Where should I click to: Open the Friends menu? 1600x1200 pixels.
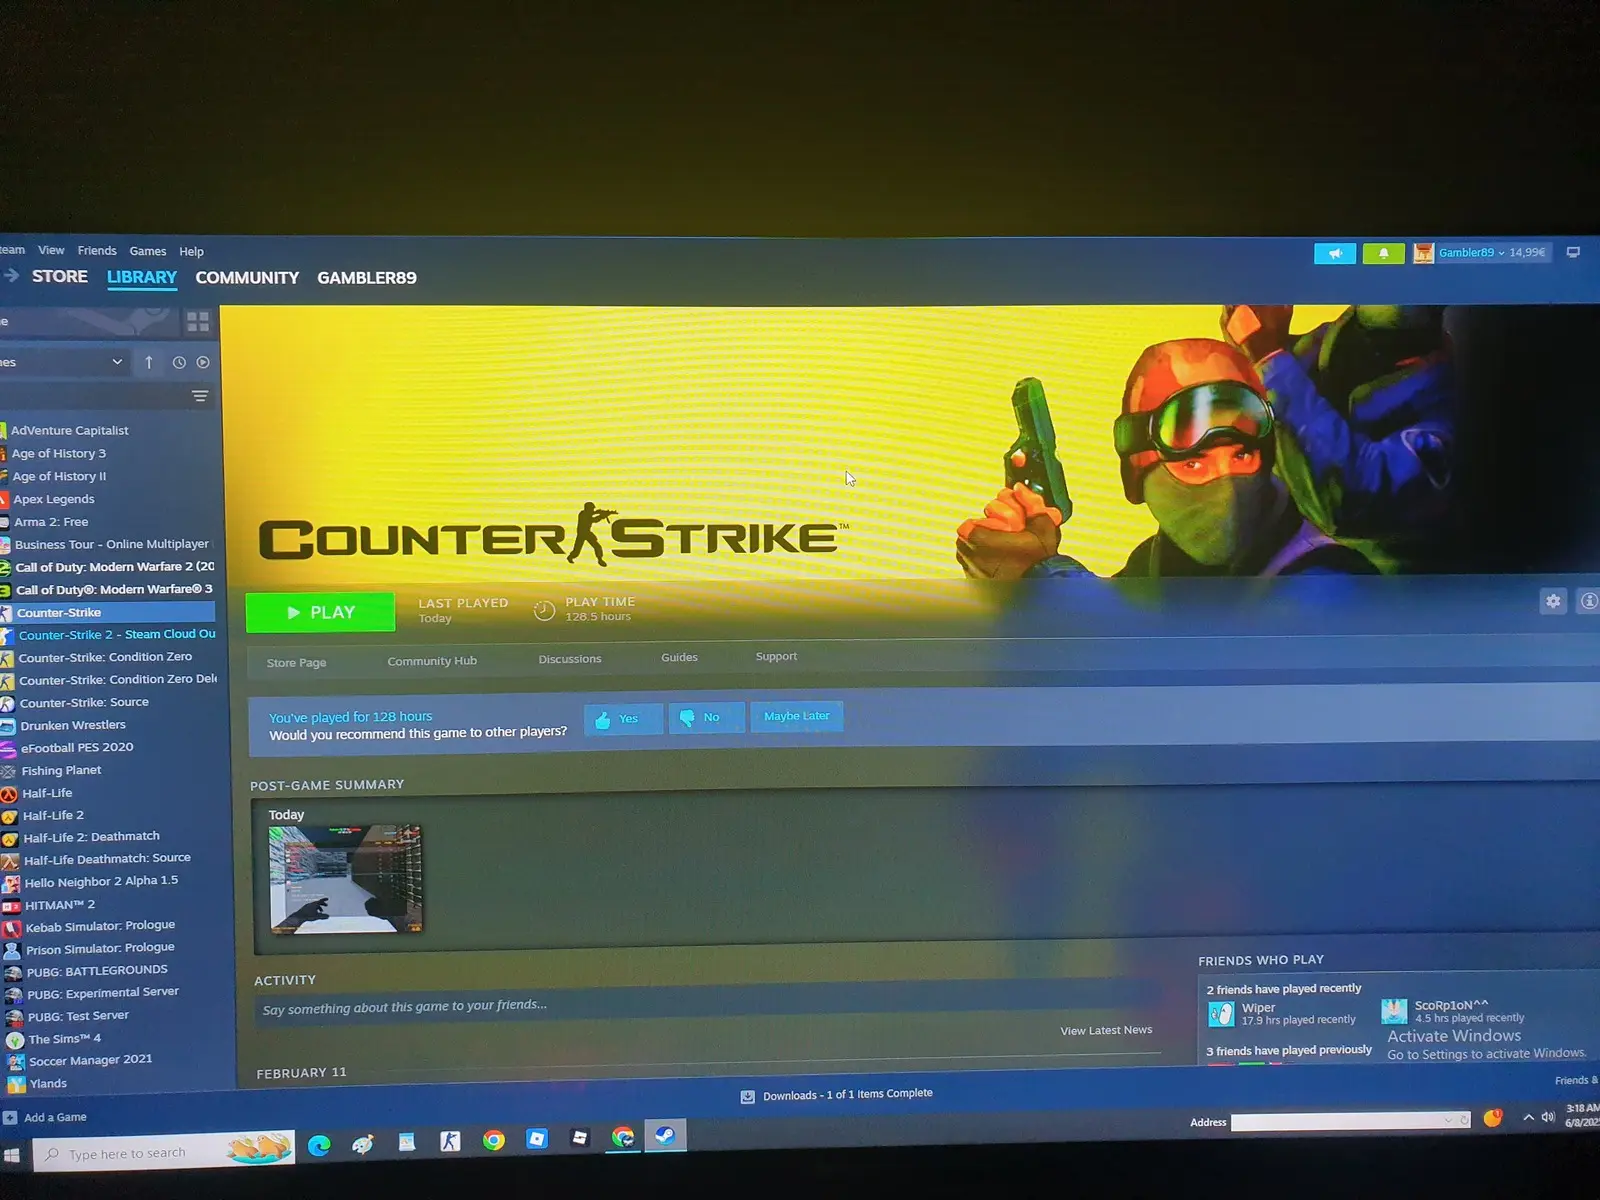(97, 251)
